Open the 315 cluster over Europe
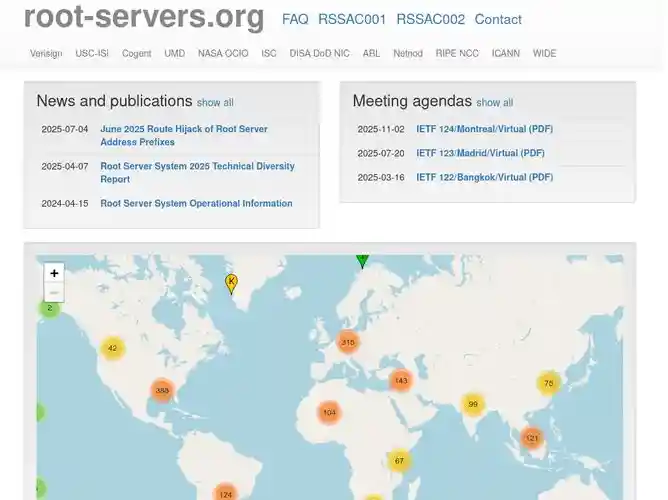This screenshot has width=668, height=500. [x=348, y=342]
